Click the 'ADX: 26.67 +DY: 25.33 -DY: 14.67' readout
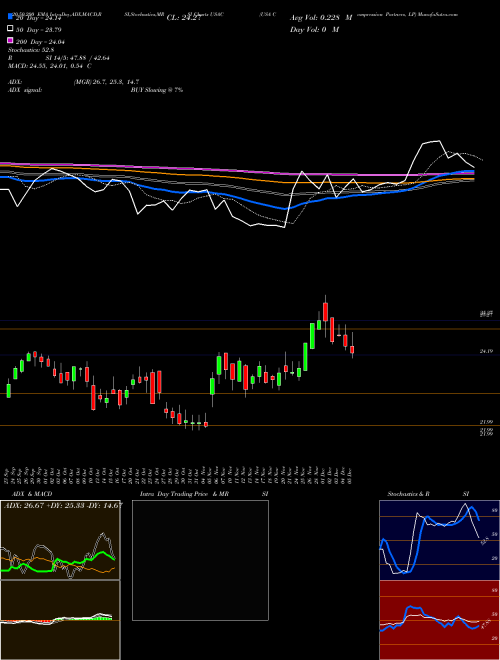The height and width of the screenshot is (660, 500). pos(63,506)
